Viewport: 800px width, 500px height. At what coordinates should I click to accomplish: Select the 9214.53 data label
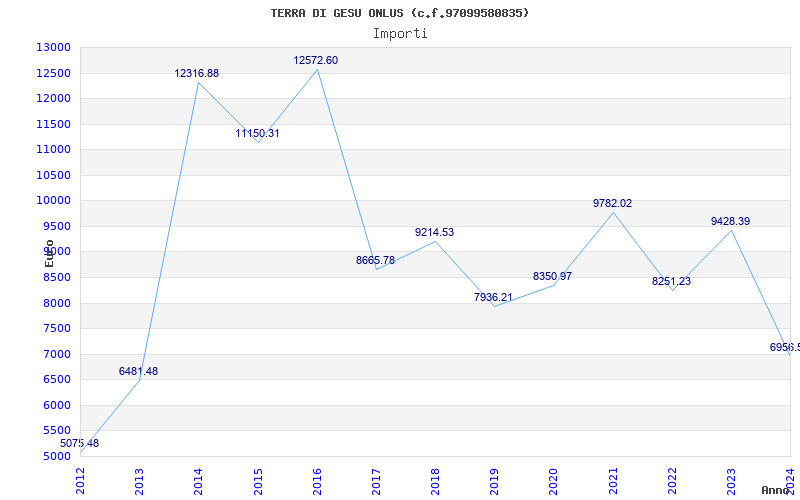[x=434, y=232]
